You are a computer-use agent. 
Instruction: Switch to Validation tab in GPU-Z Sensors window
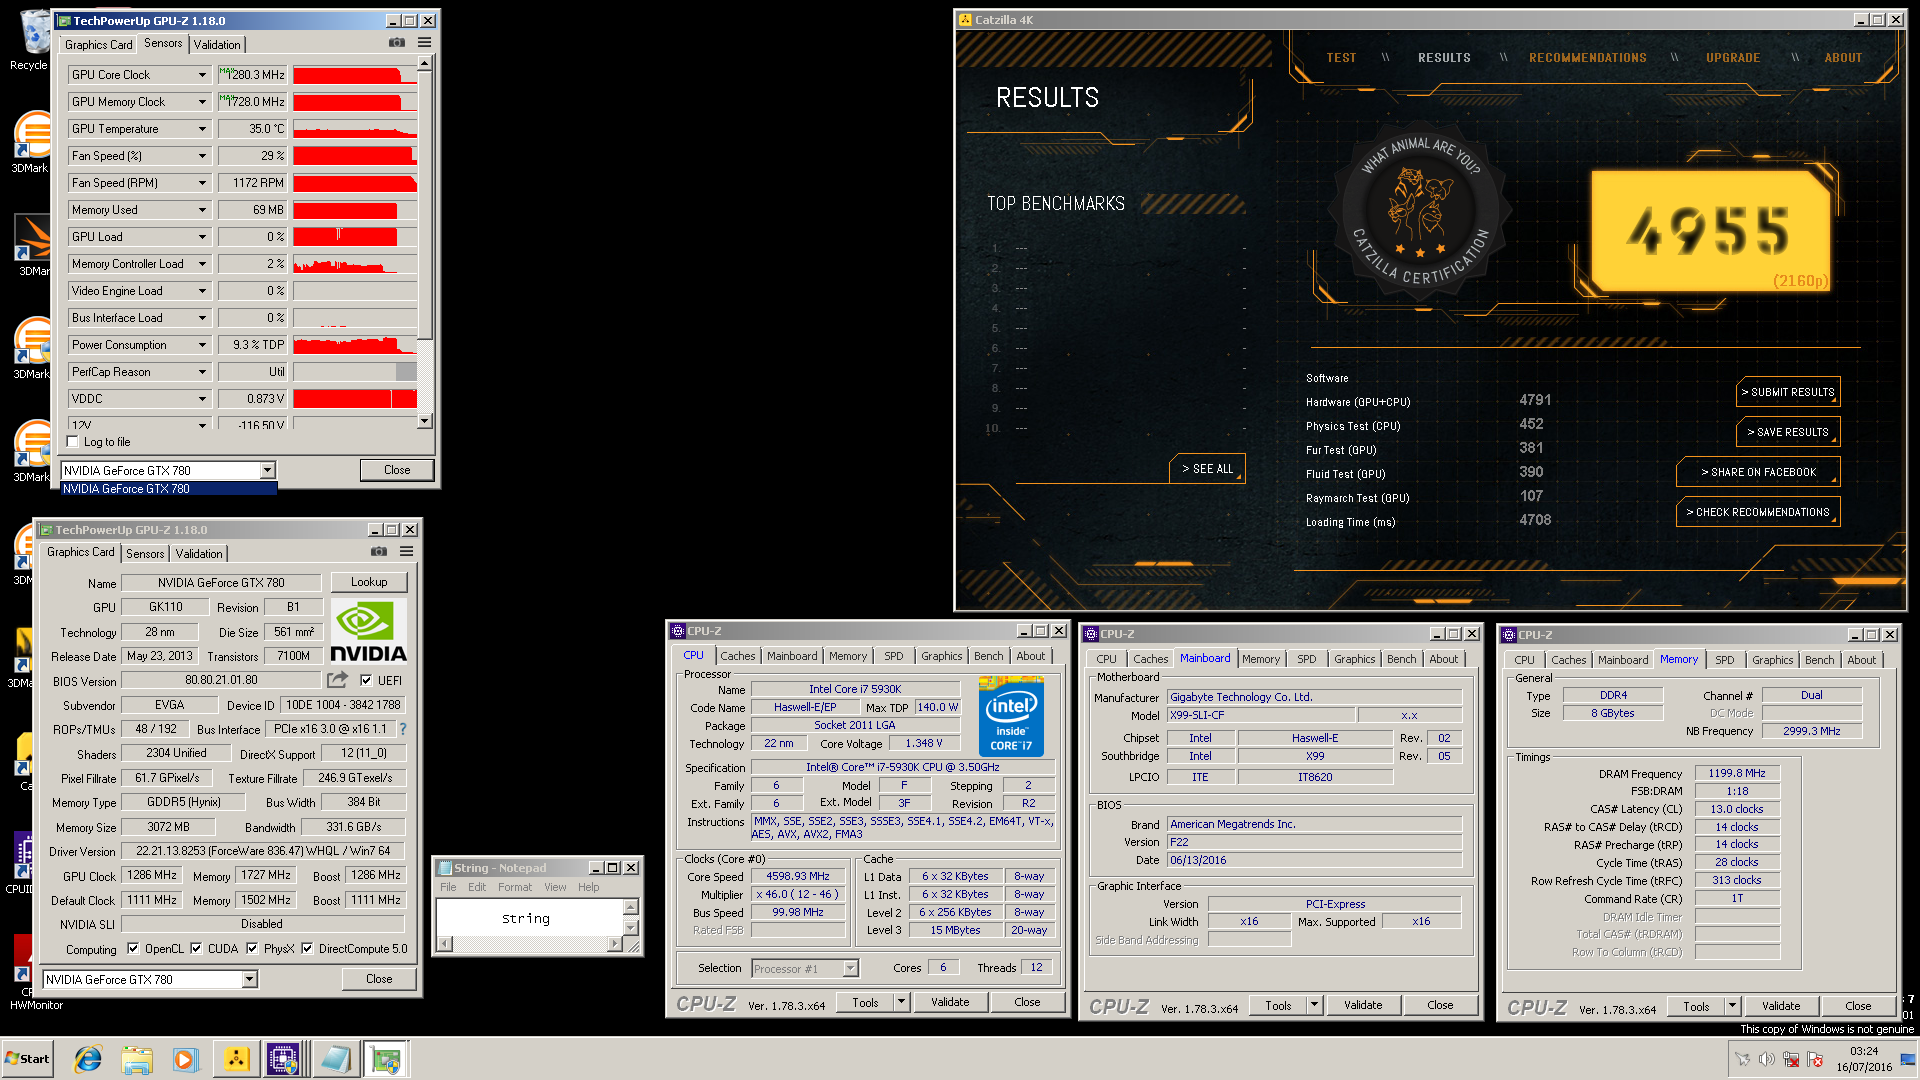coord(217,44)
